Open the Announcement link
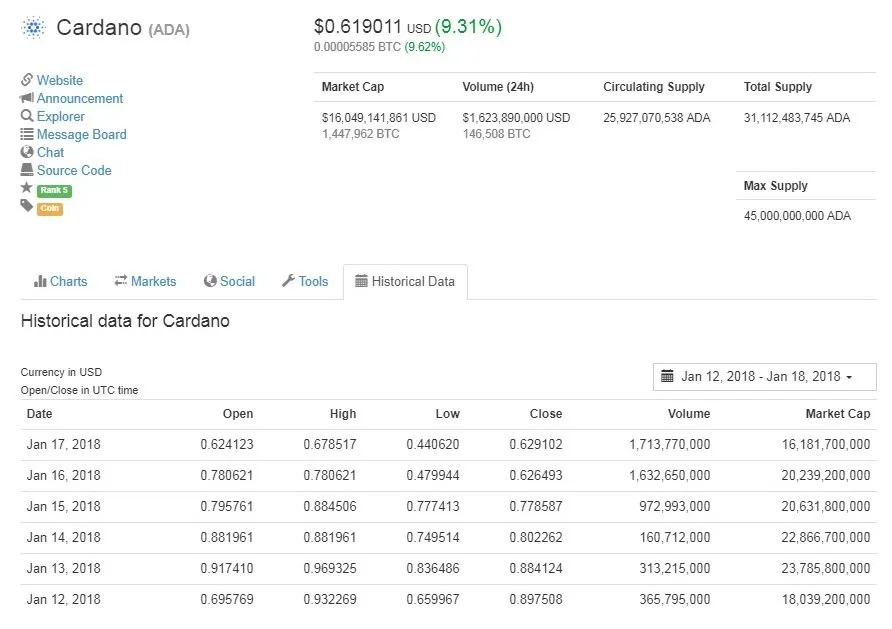The height and width of the screenshot is (629, 892). coord(80,98)
